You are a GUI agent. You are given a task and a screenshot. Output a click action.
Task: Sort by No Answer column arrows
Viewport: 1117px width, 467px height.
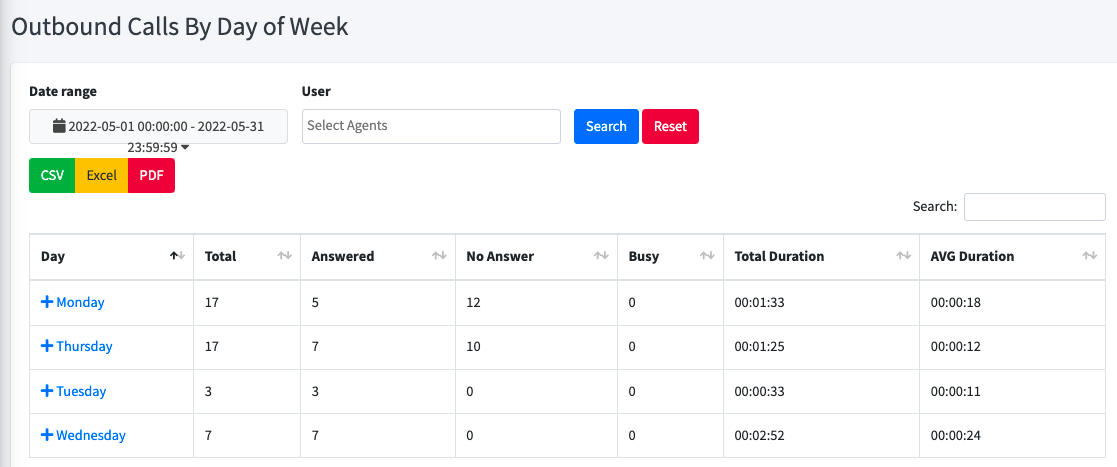pyautogui.click(x=601, y=256)
